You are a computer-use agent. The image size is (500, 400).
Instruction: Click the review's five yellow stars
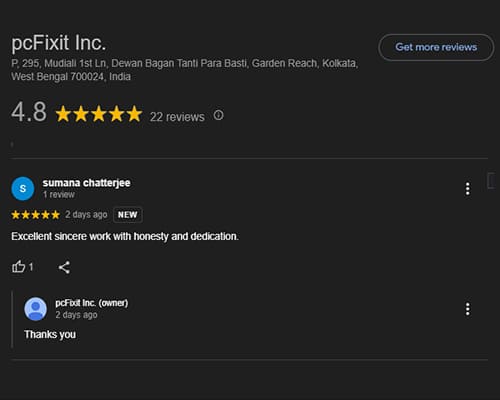point(36,215)
